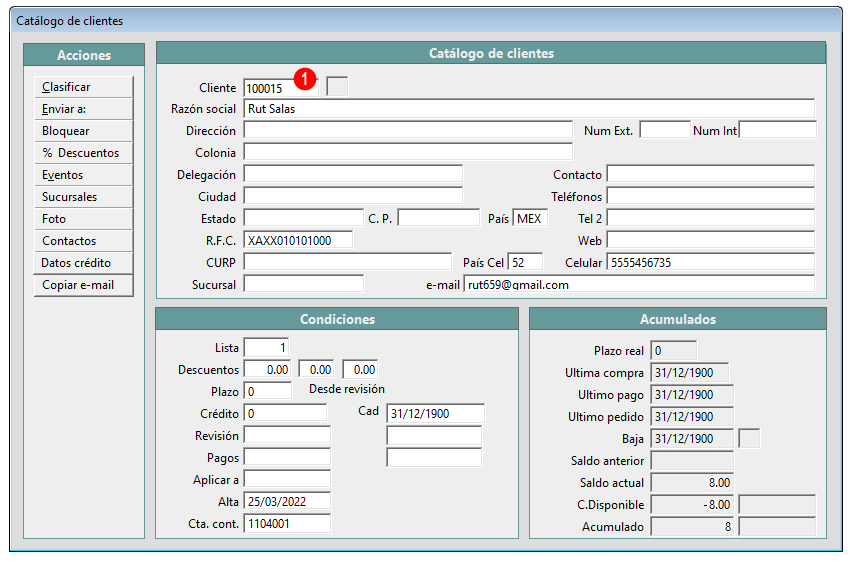Click the Ultimo pedido date field
This screenshot has width=852, height=561.
click(692, 416)
